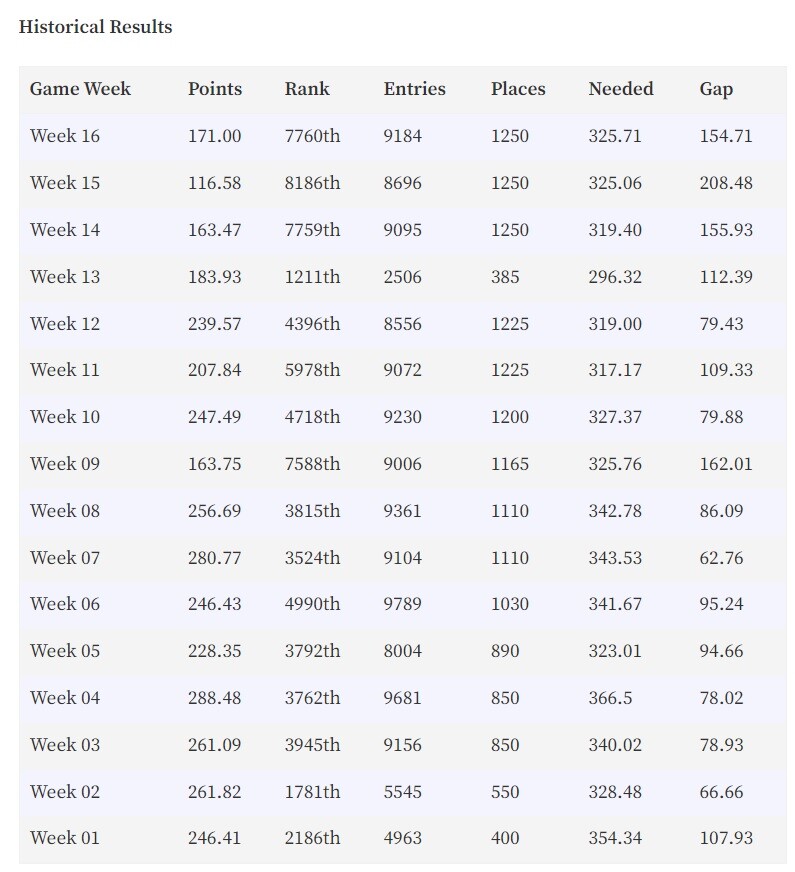795x872 pixels.
Task: Click the 1211th rank in Week 13
Action: point(312,276)
